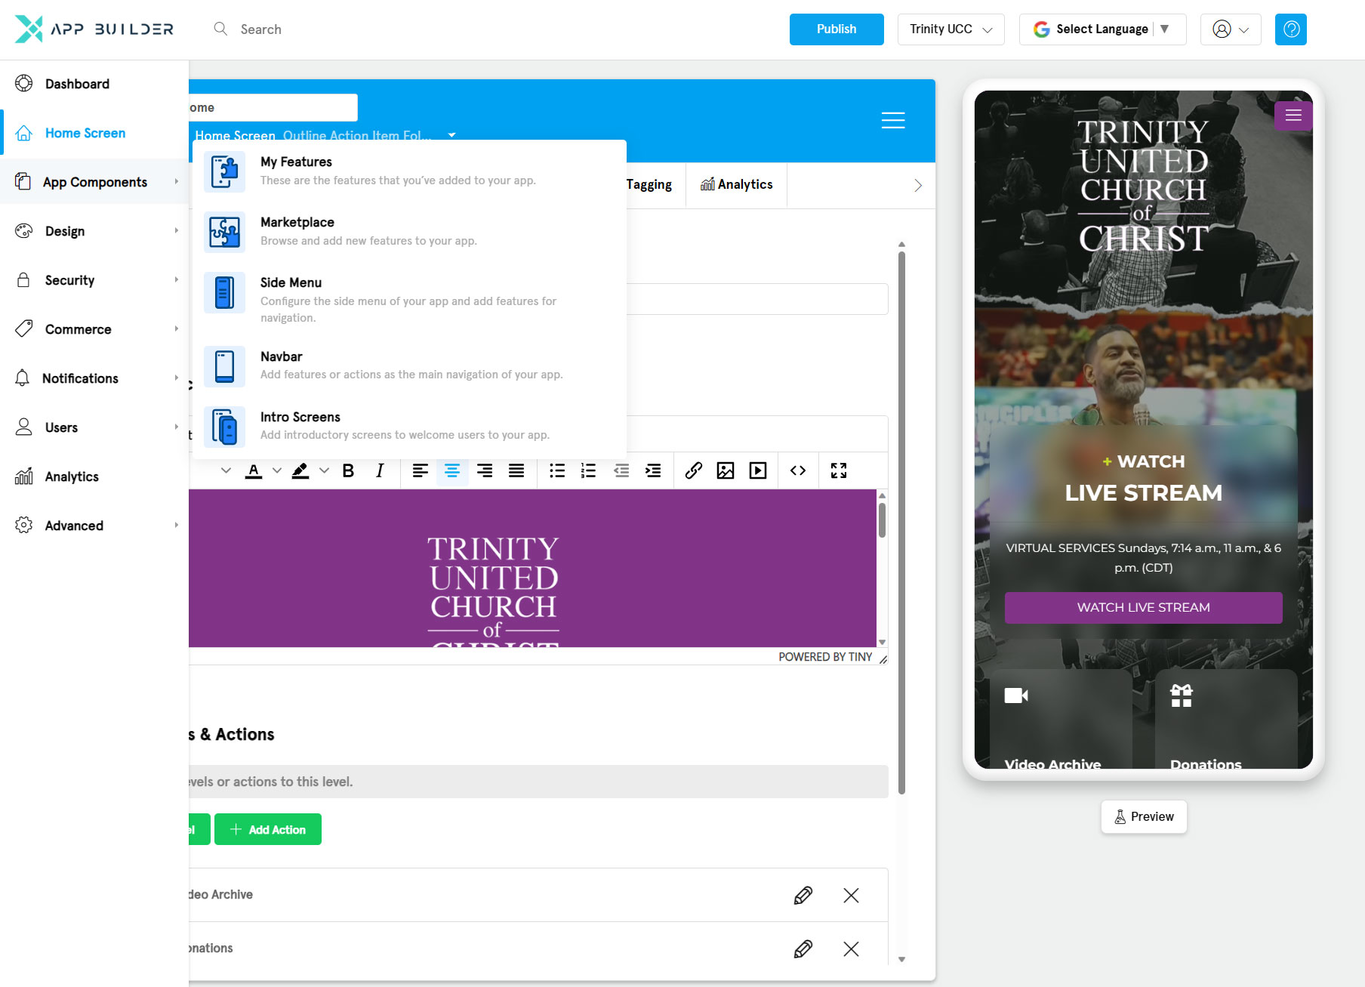Open the source code view
Viewport: 1365px width, 987px height.
[798, 471]
